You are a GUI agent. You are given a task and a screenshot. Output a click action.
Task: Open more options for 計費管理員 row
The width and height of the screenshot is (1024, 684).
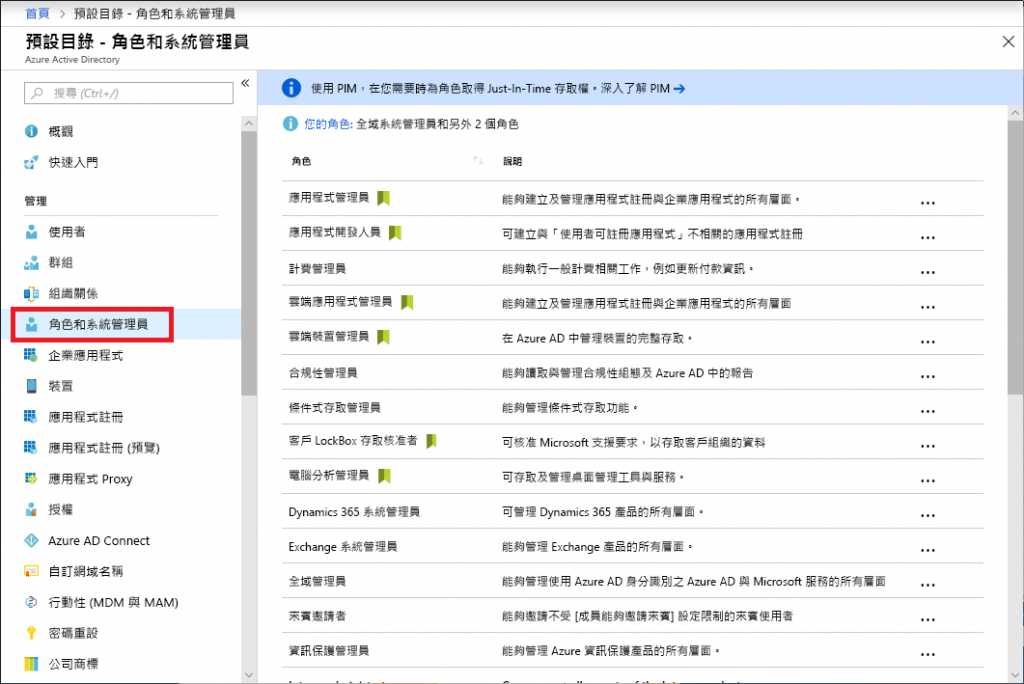[927, 272]
